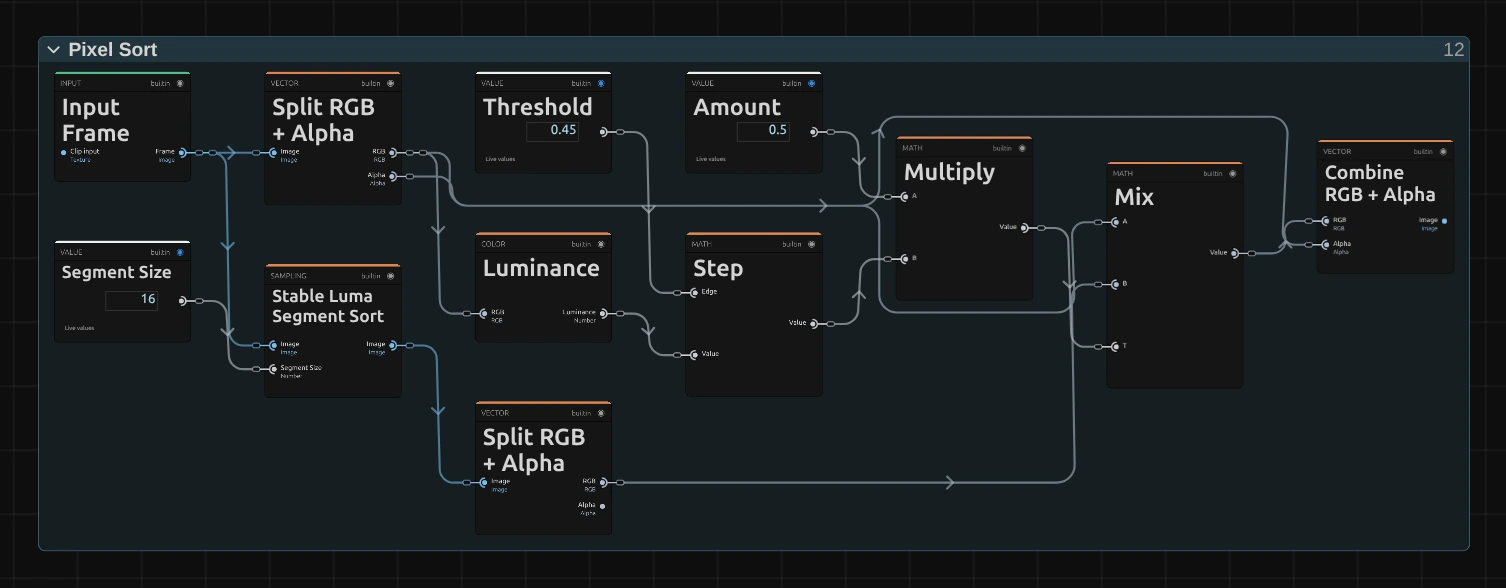Click Live values label on Threshold node
Screen dimensions: 1506x588
(x=500, y=159)
